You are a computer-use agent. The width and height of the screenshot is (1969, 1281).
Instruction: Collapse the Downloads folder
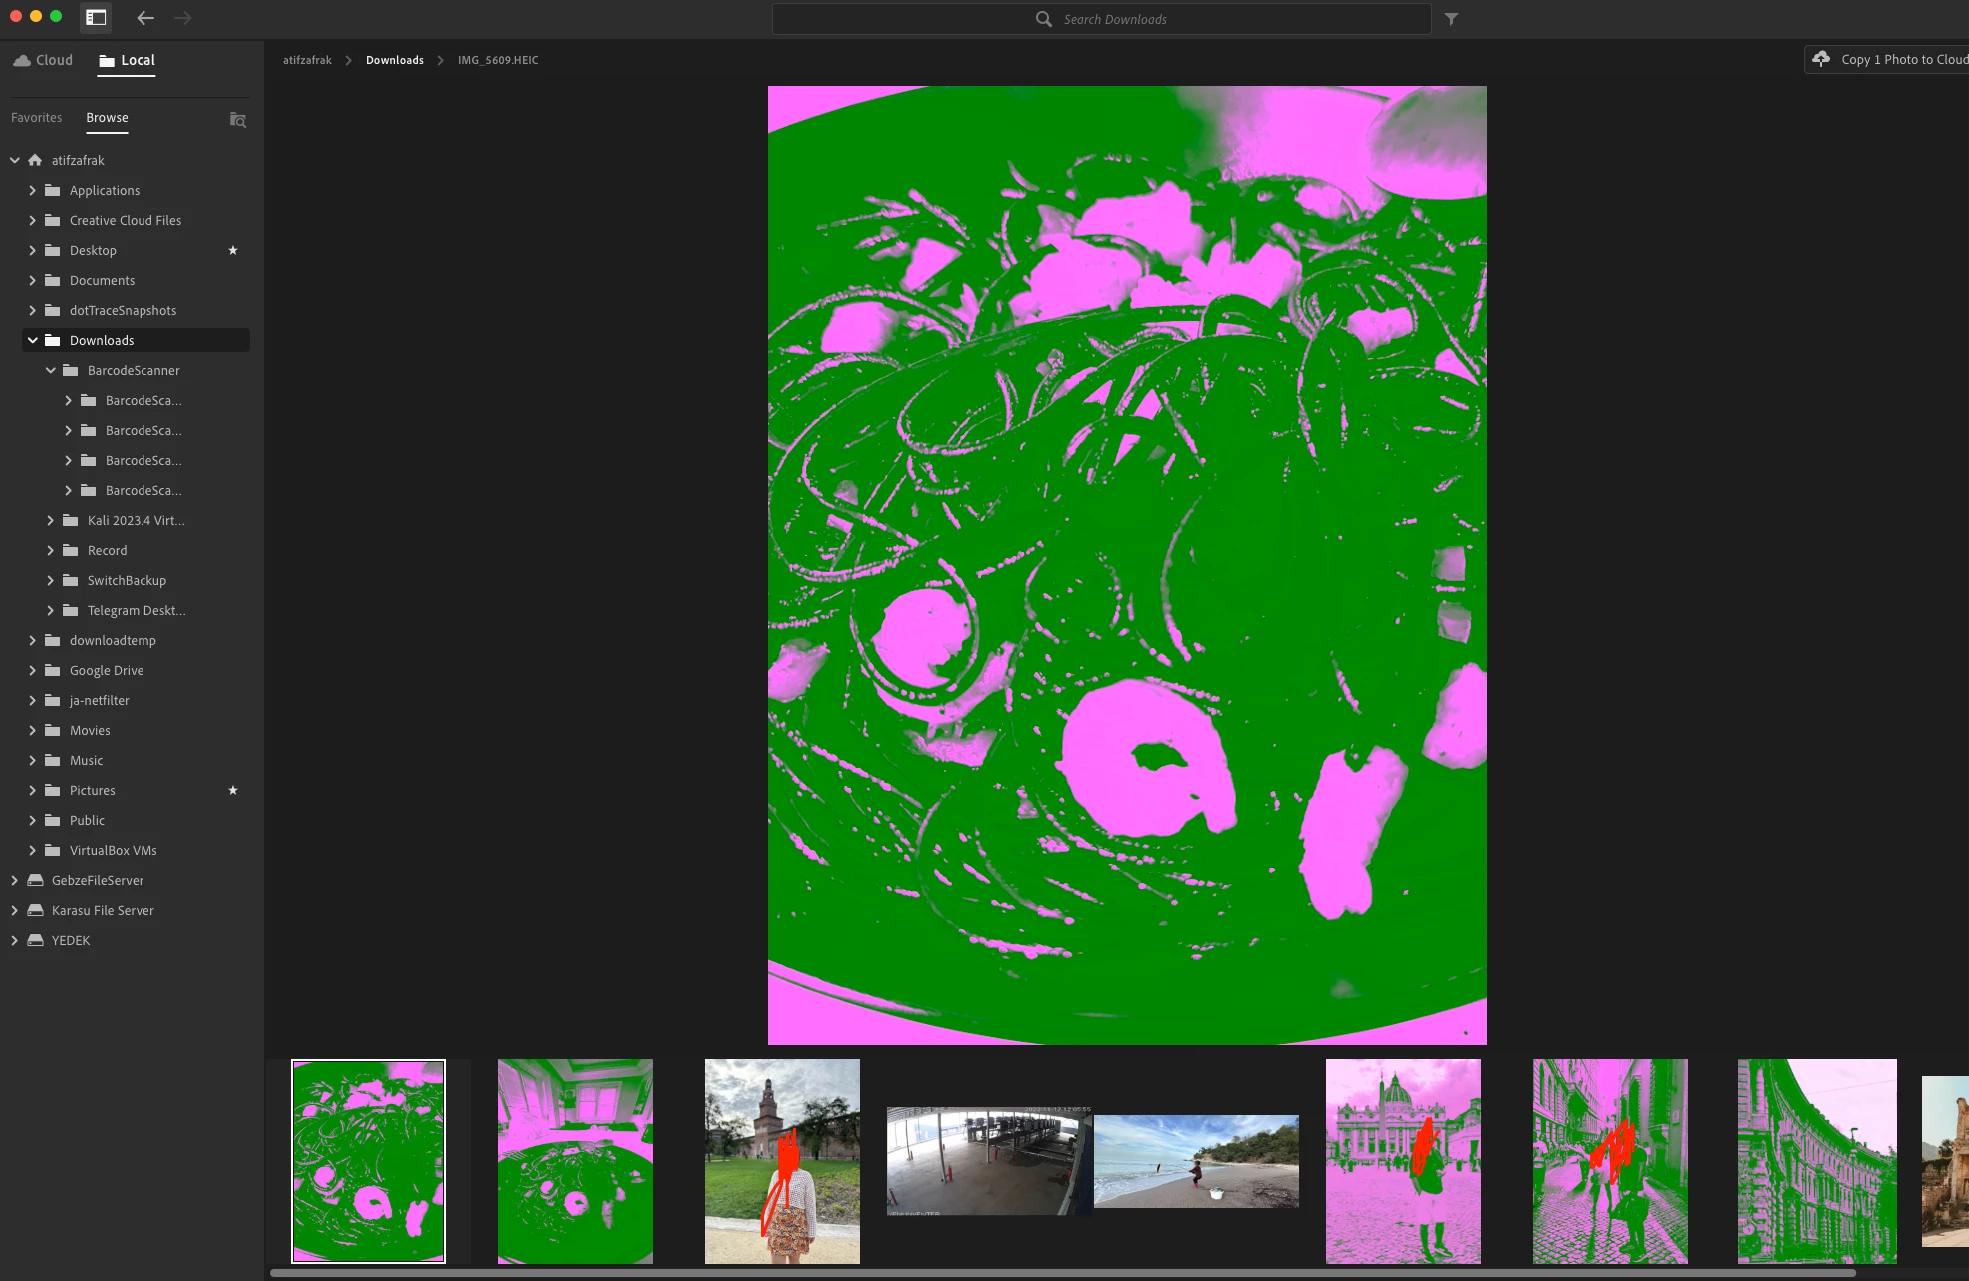(33, 340)
